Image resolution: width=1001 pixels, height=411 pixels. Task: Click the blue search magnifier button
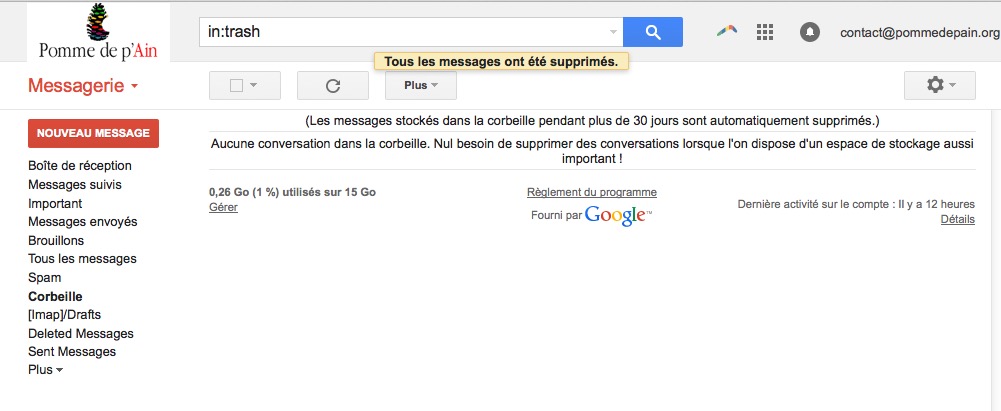point(652,32)
